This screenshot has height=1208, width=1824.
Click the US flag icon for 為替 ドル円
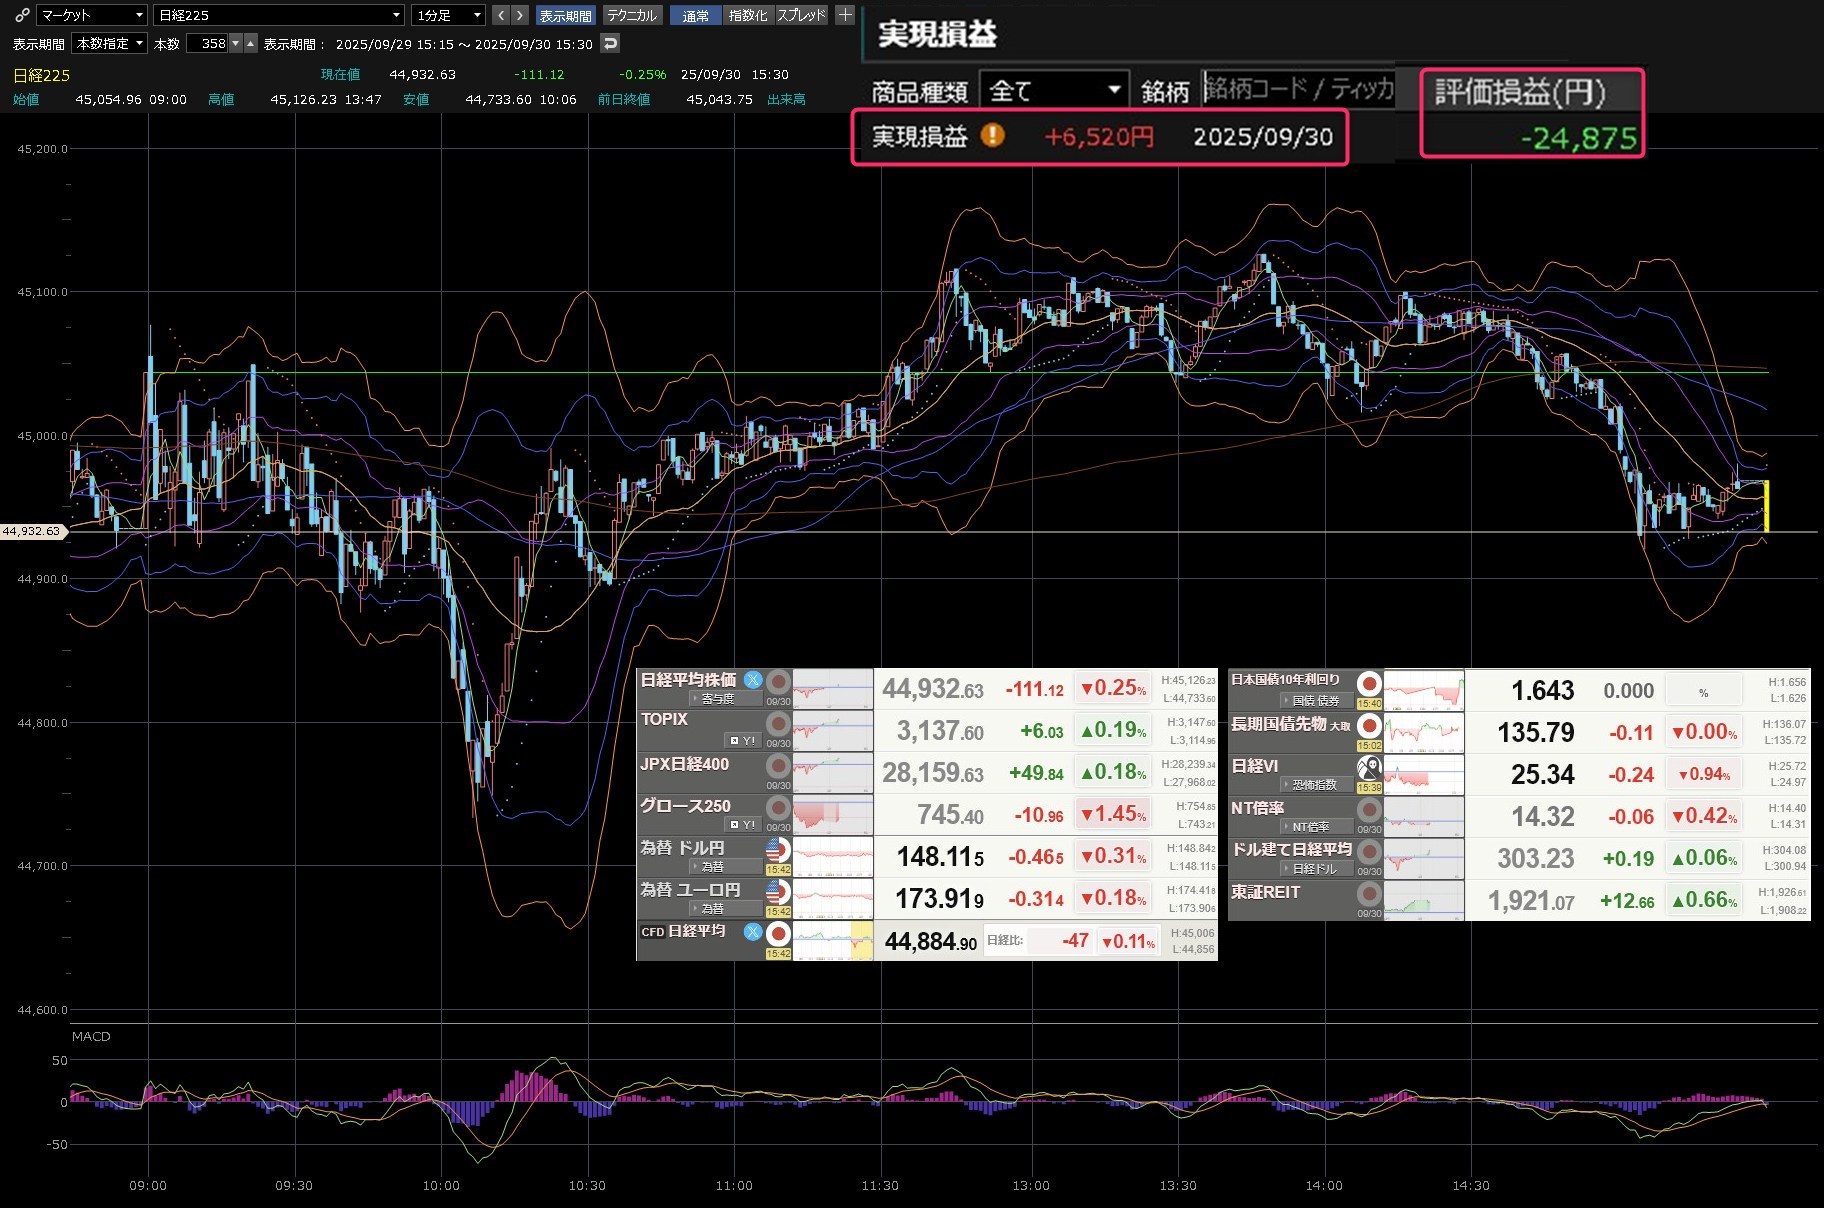(x=777, y=850)
